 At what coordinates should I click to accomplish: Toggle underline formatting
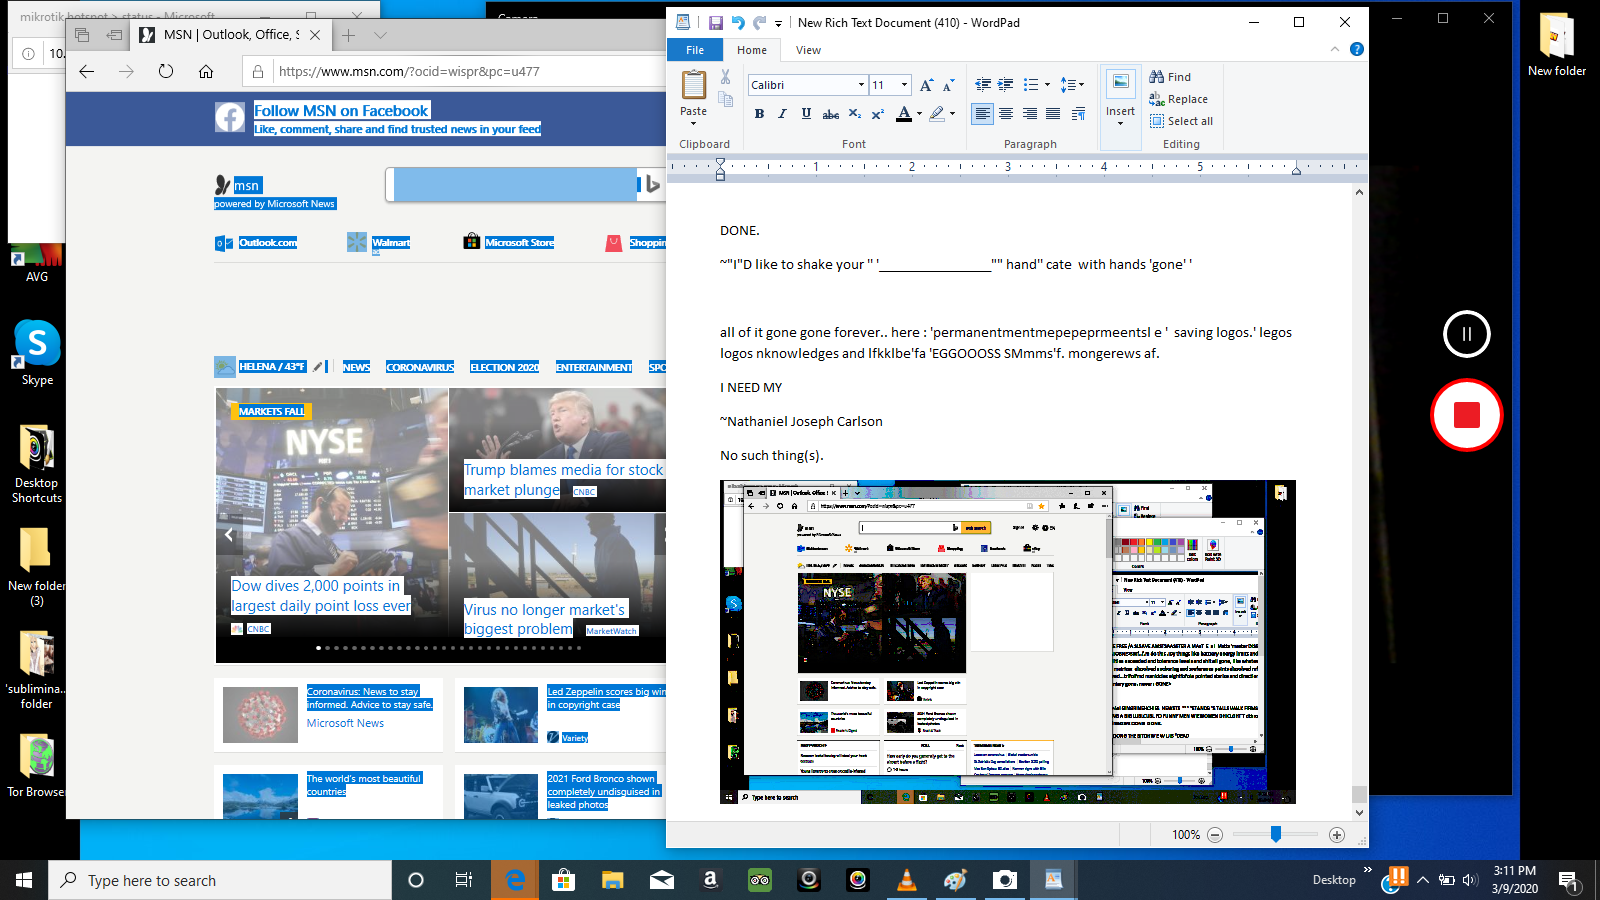pos(806,114)
